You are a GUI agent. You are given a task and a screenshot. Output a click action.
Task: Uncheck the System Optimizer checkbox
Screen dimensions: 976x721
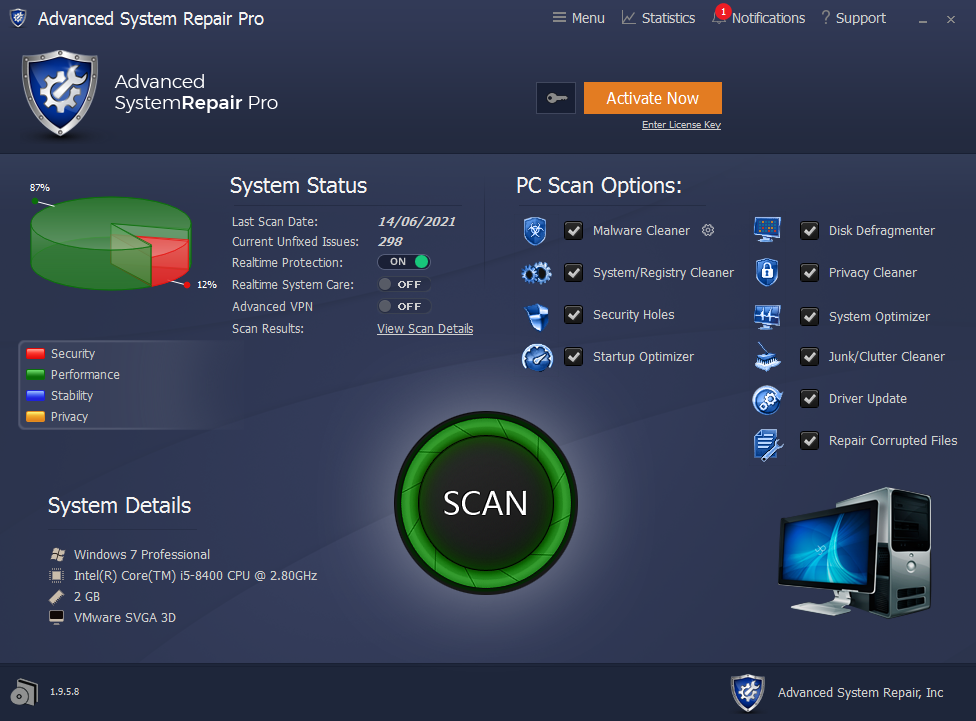[809, 317]
